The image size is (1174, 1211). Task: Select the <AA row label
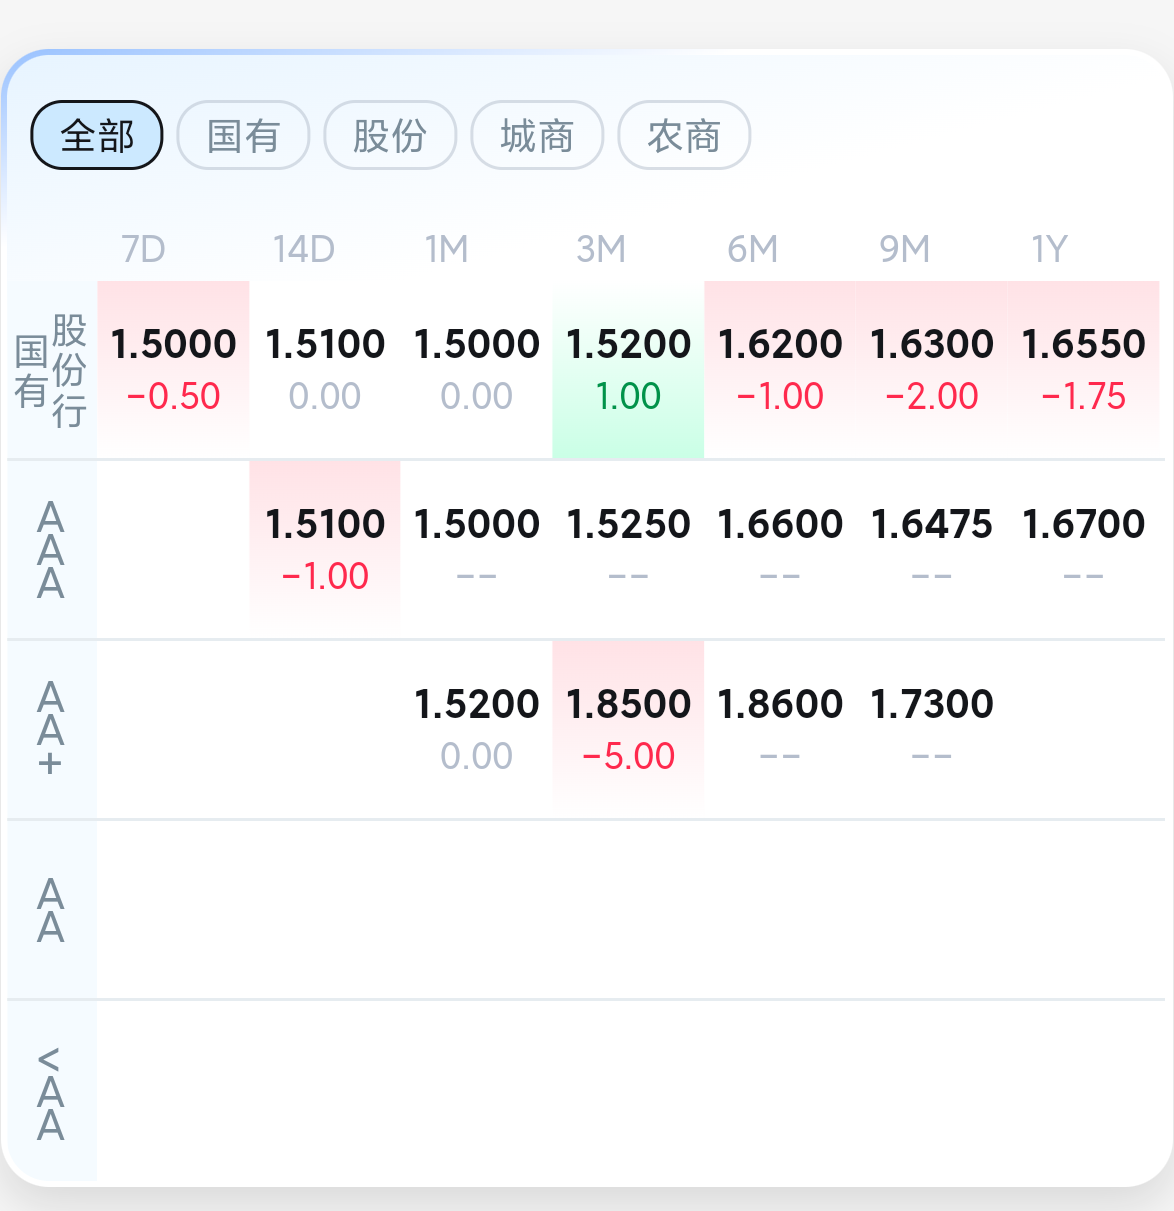pyautogui.click(x=51, y=1092)
